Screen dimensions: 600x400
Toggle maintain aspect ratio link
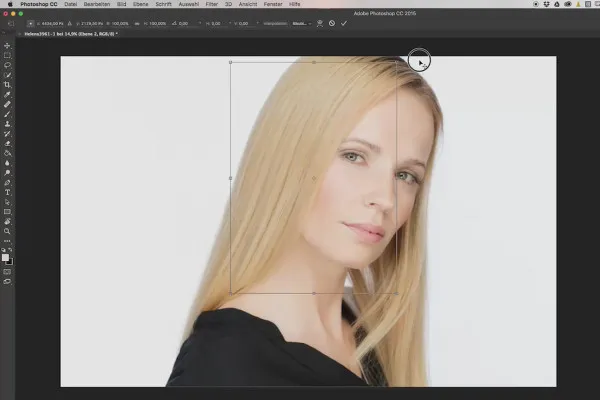click(x=137, y=23)
